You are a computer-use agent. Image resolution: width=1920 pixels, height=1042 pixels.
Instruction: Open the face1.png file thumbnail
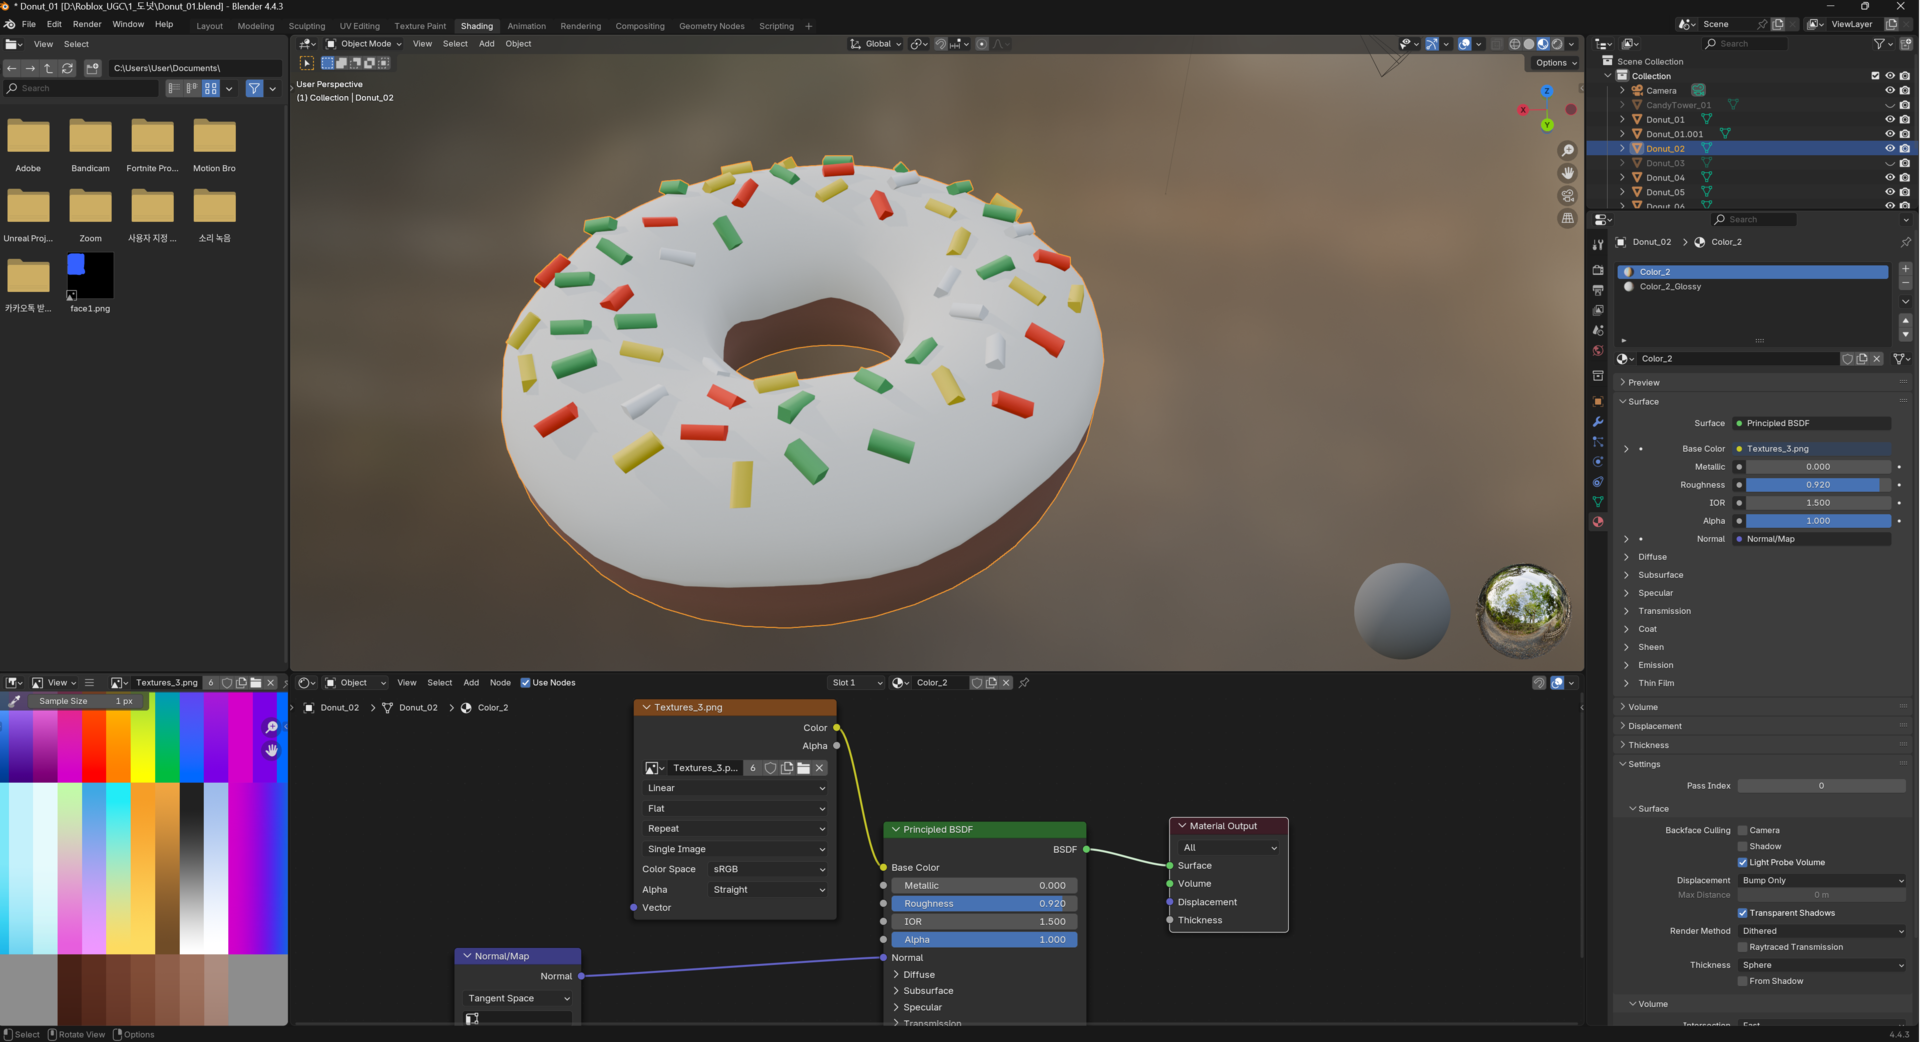click(x=89, y=275)
